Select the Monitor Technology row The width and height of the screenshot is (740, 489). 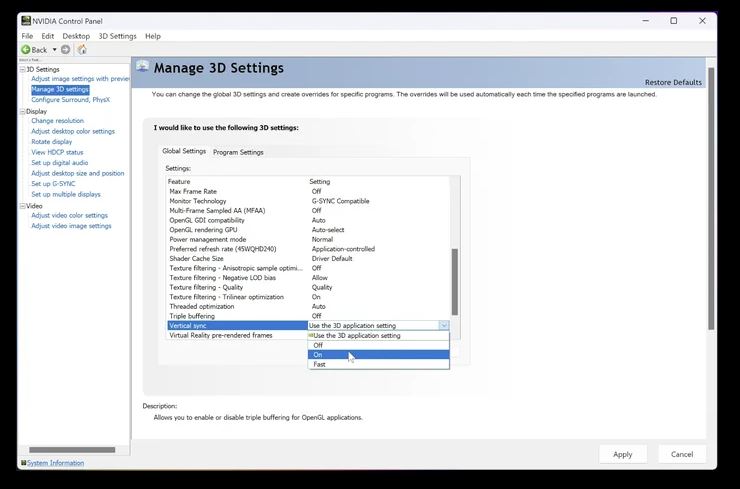[x=308, y=201]
